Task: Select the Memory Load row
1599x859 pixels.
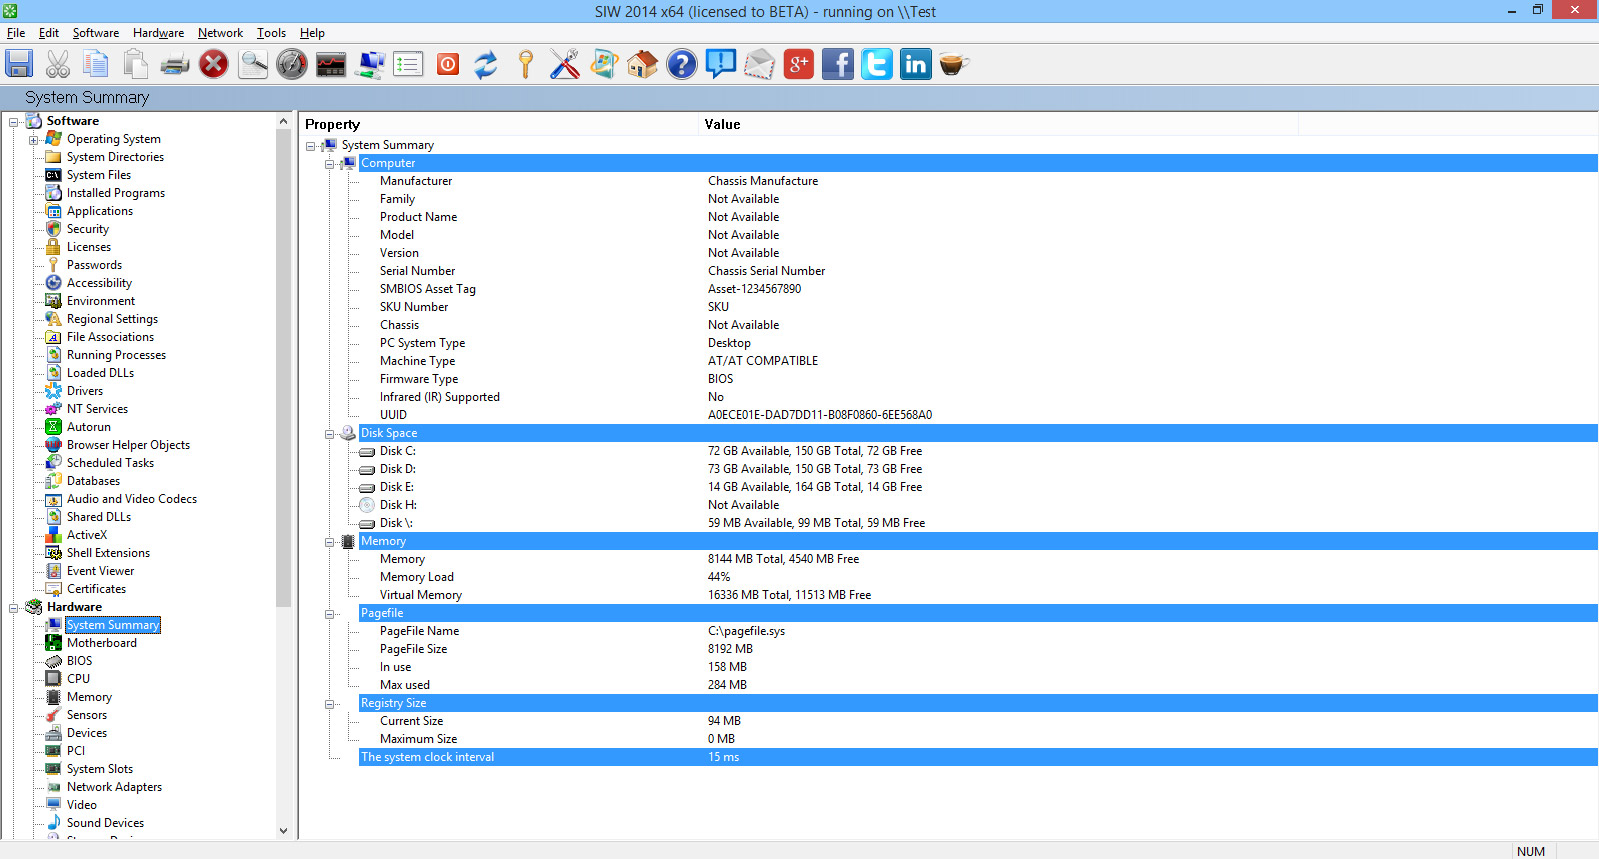Action: click(x=978, y=577)
